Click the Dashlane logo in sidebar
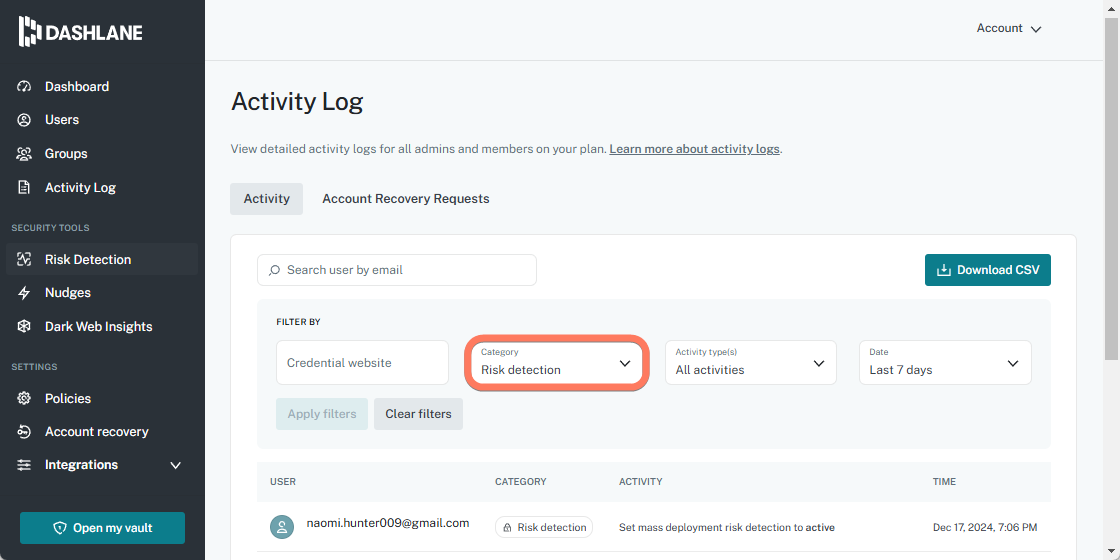This screenshot has height=560, width=1120. click(x=81, y=32)
